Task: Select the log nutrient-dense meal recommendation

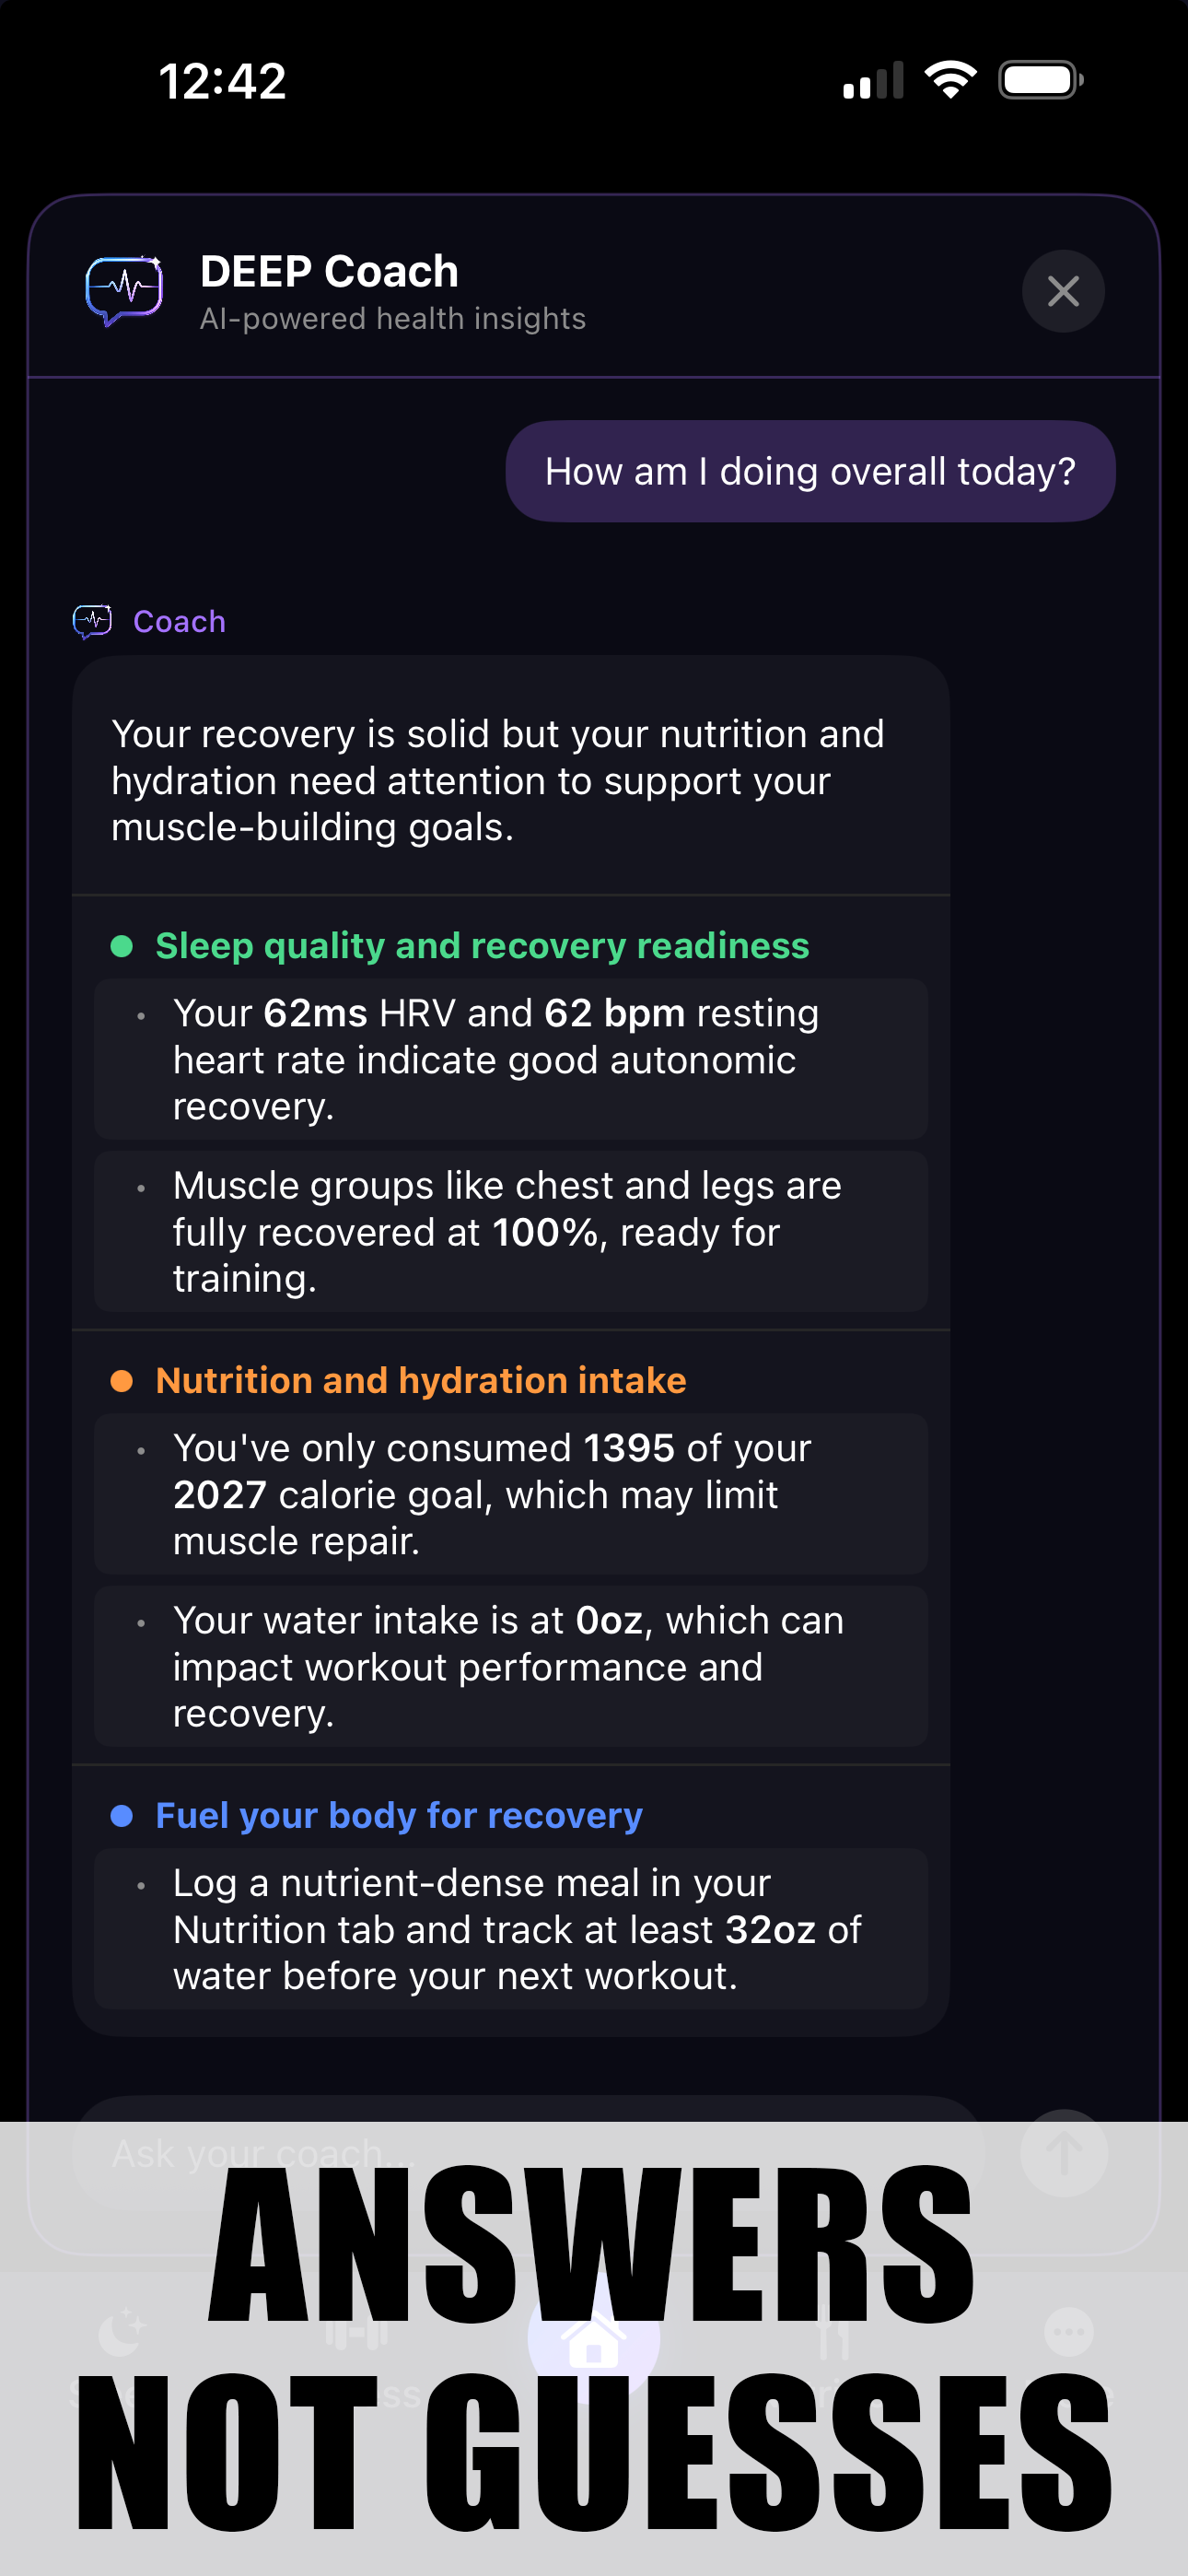Action: coord(511,1929)
